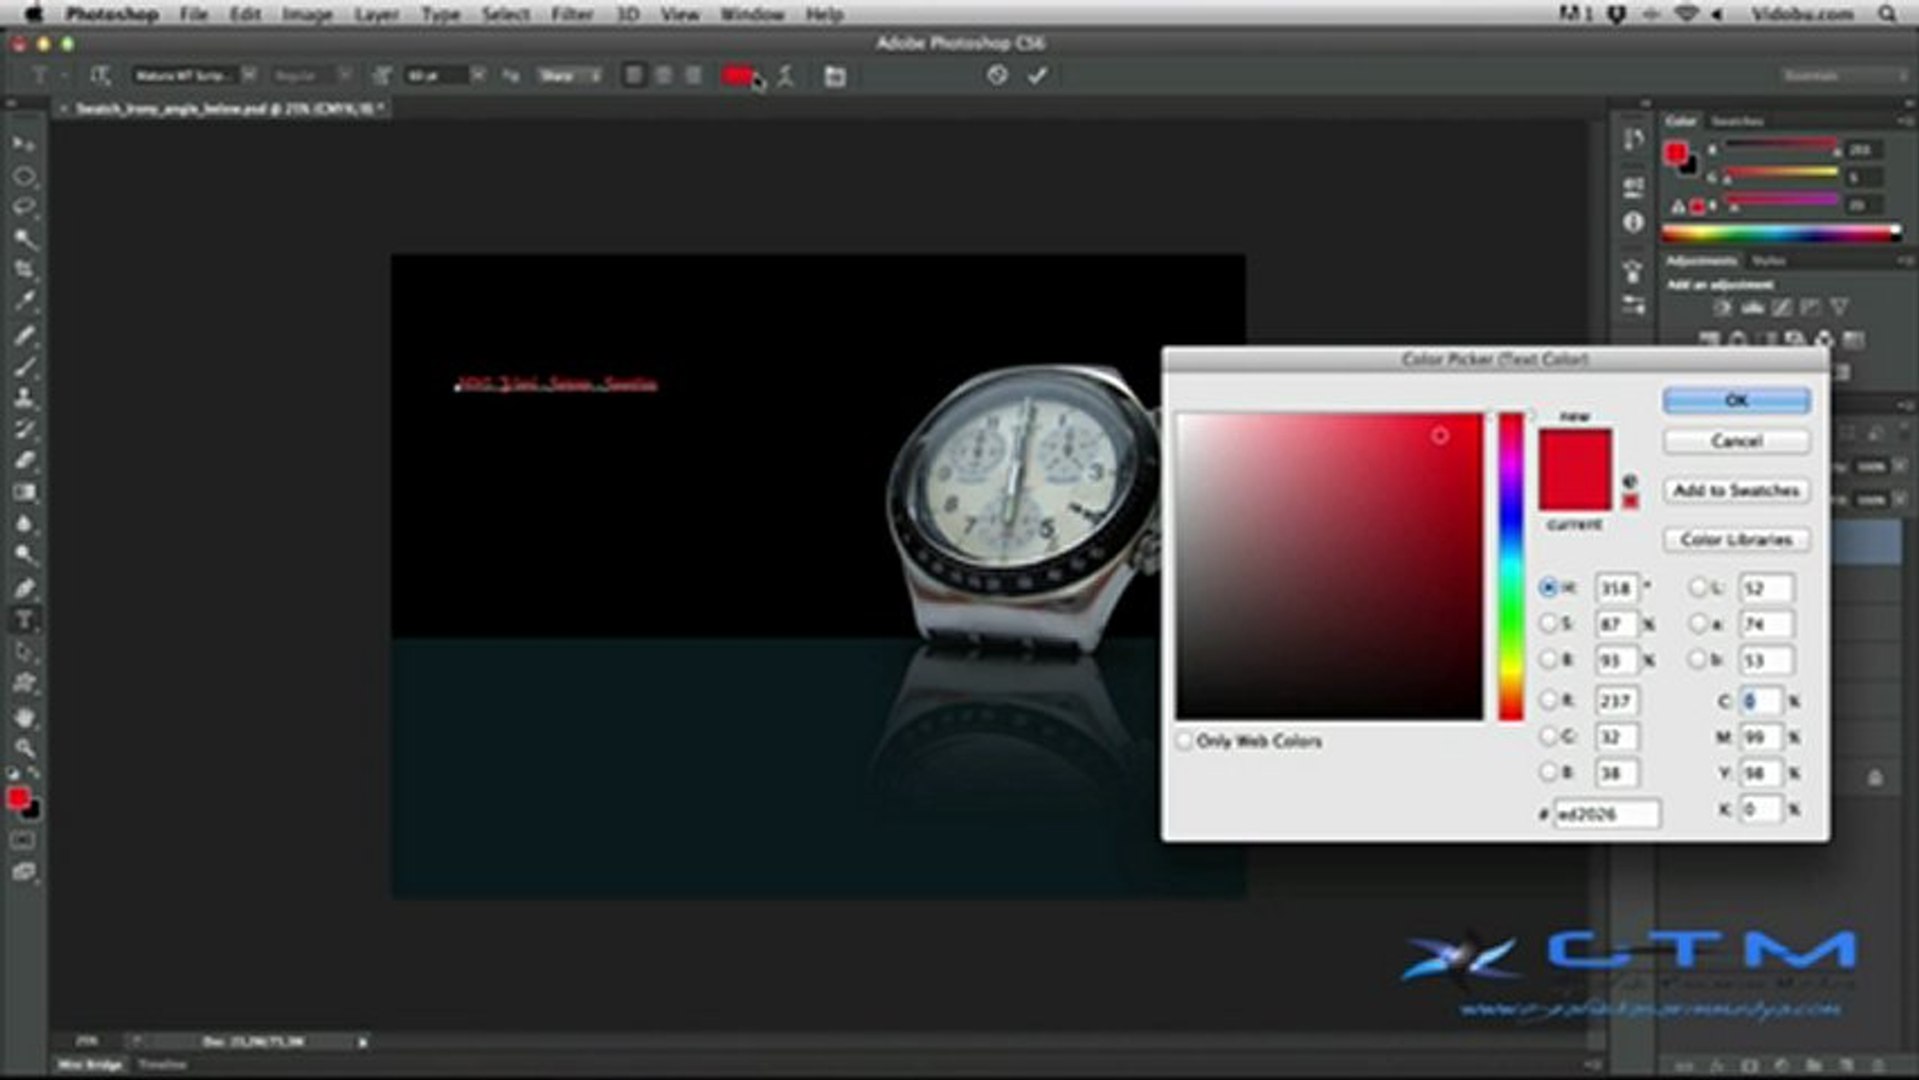Toggle the Character and Paragraph panels
Screen dimensions: 1919x1080
pyautogui.click(x=835, y=76)
